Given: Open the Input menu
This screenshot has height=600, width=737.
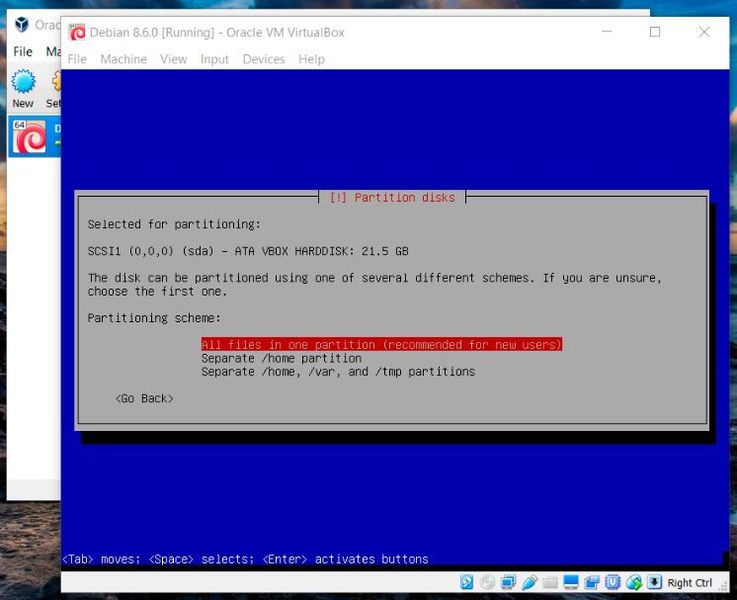Looking at the screenshot, I should [x=214, y=59].
